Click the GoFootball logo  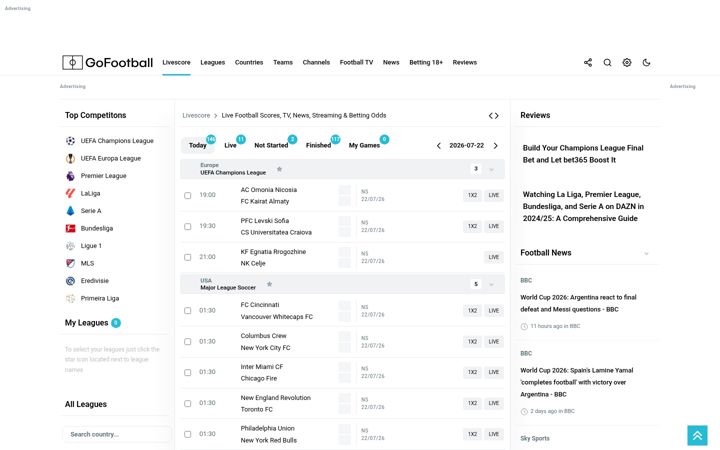click(107, 62)
